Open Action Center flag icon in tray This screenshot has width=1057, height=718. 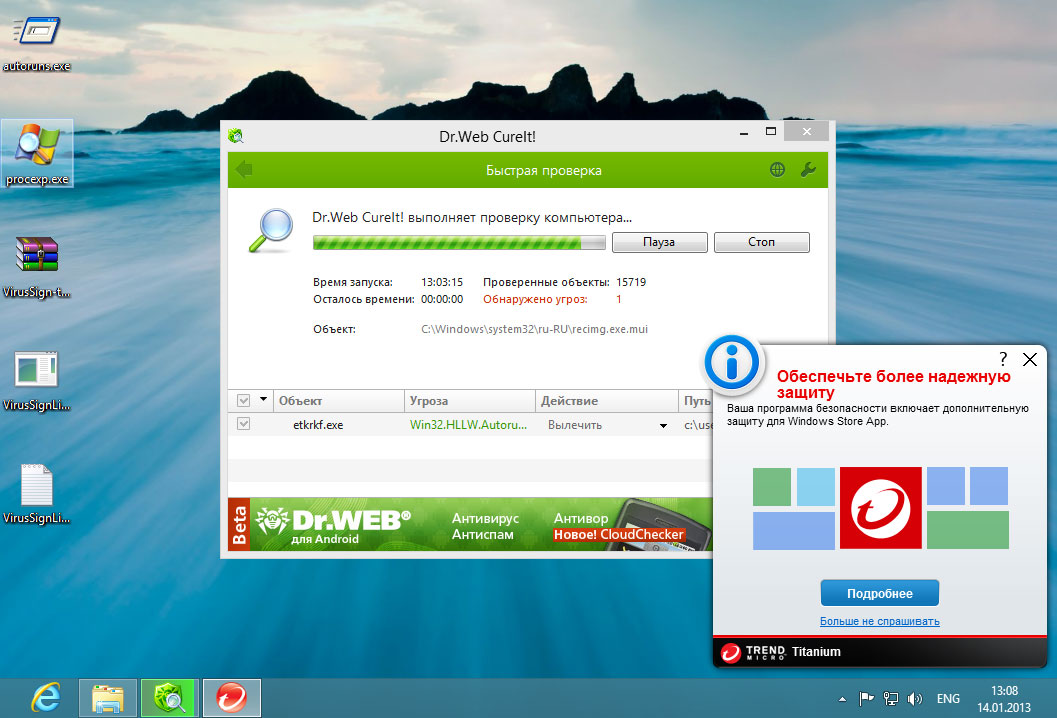point(866,699)
